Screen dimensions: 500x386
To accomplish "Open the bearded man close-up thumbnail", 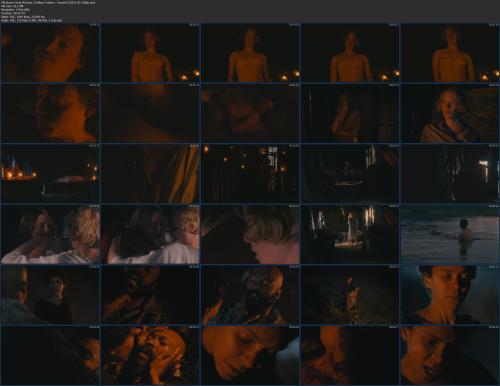I will point(250,295).
